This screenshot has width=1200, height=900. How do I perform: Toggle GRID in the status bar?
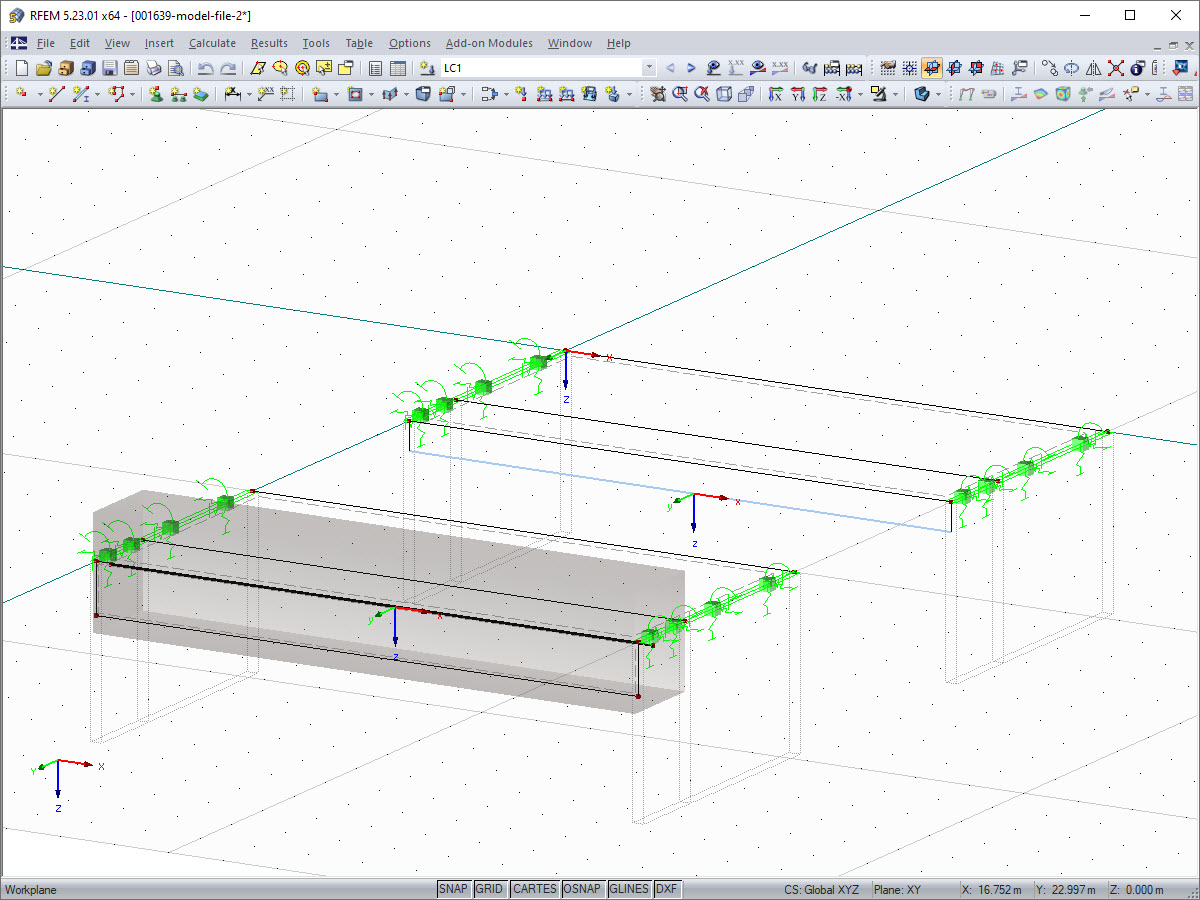pyautogui.click(x=489, y=889)
